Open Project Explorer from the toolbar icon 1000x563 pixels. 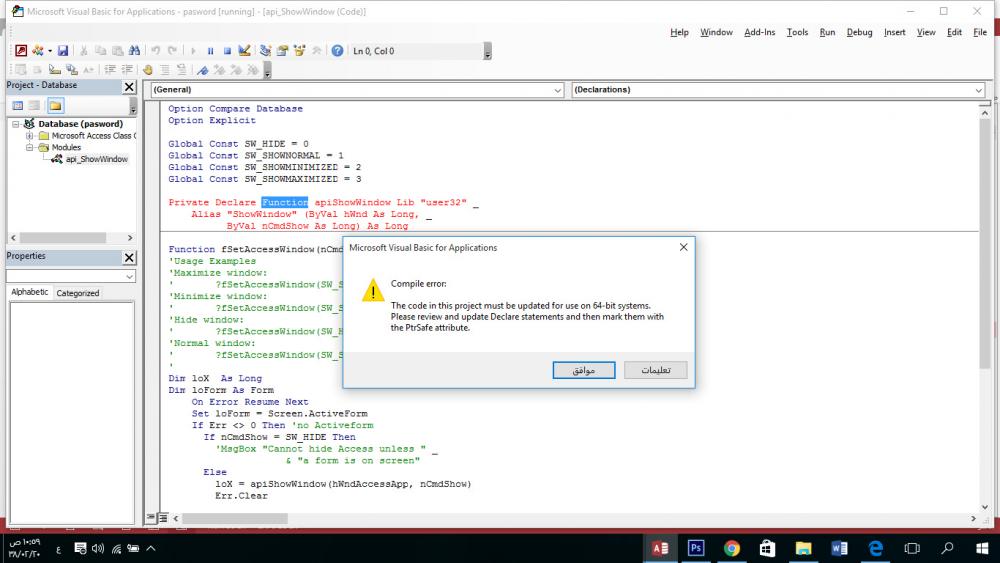265,50
